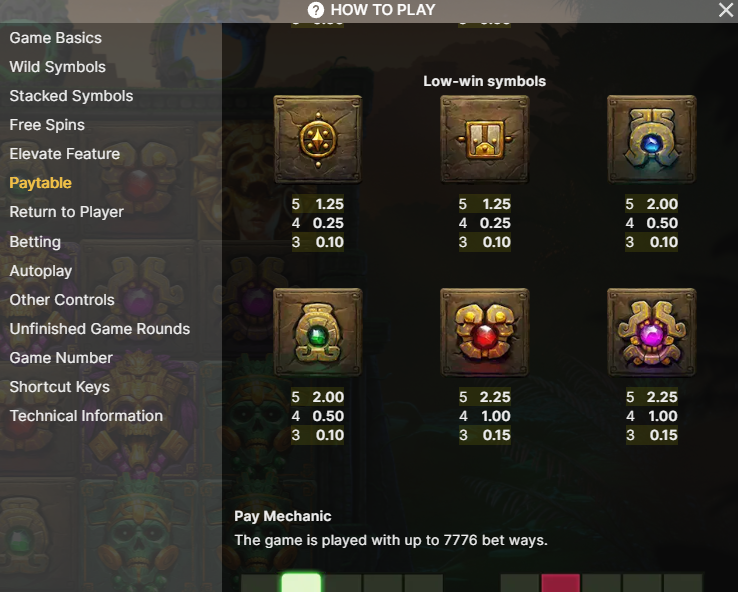Open the Autoplay help topic
738x592 pixels.
pos(40,271)
